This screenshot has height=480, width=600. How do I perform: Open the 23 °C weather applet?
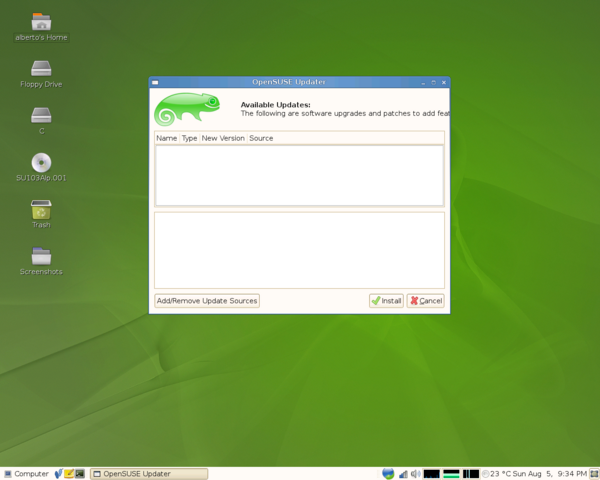point(497,474)
